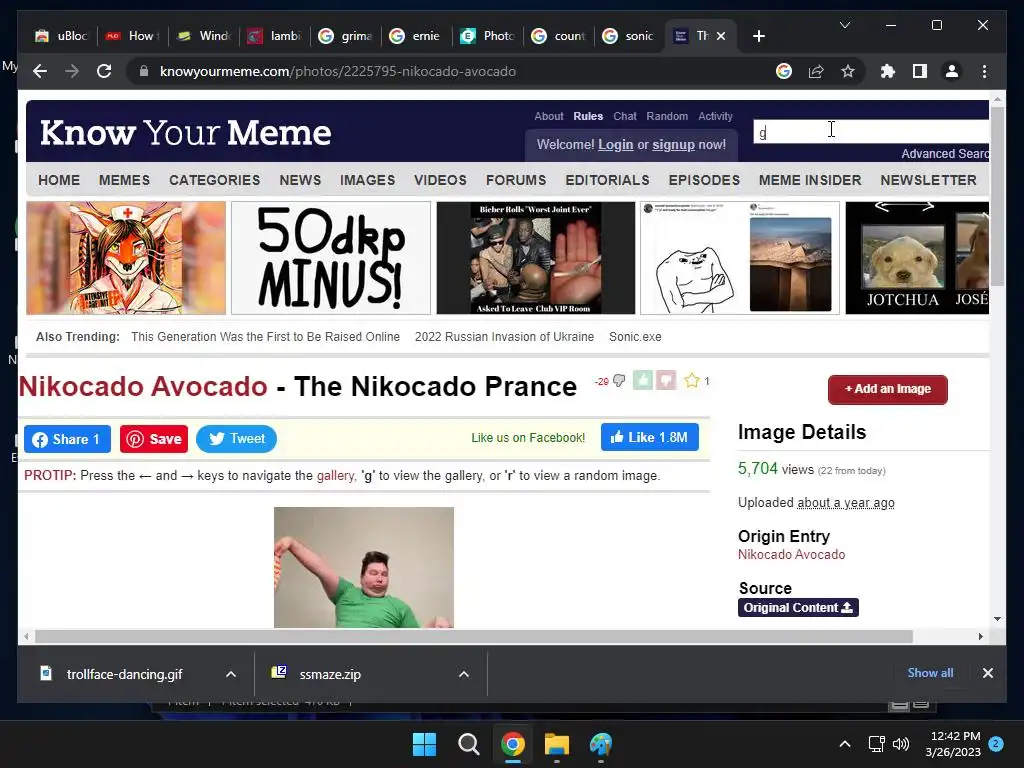
Task: Open the EDITORIALS menu item
Action: (607, 180)
